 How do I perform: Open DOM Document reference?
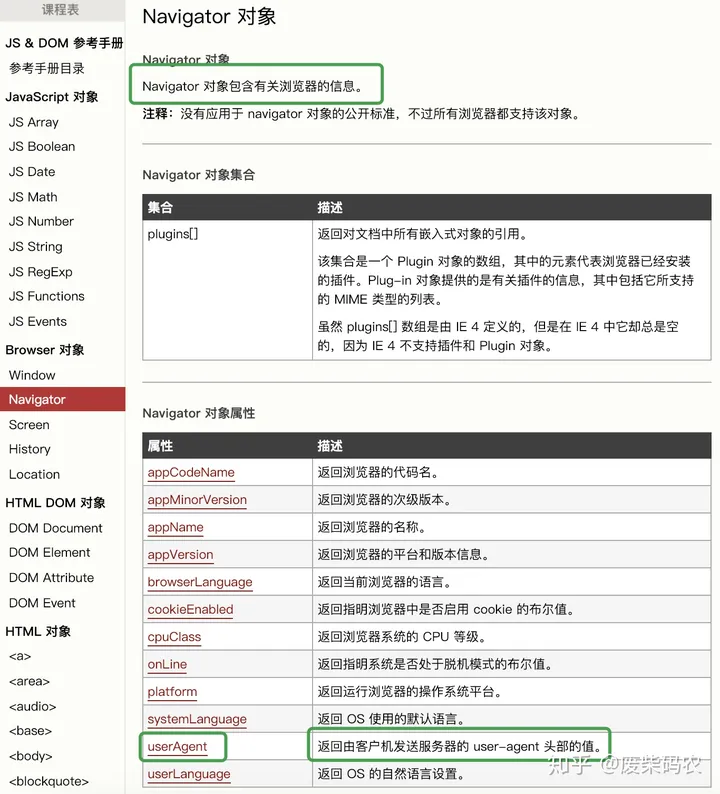[x=56, y=528]
